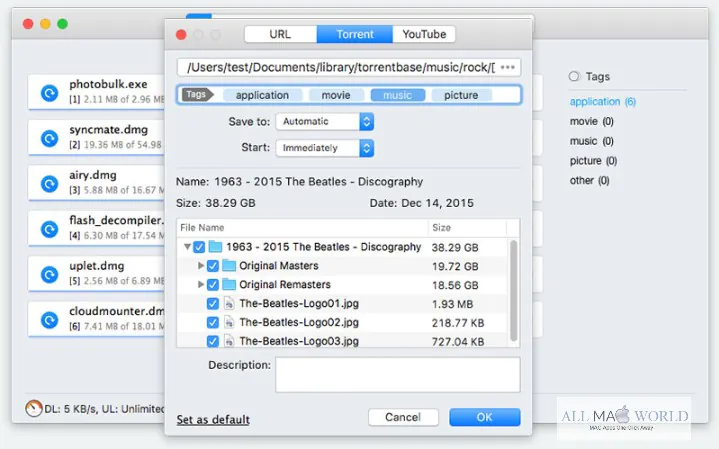The width and height of the screenshot is (719, 449).
Task: Open the speed limit gauge icon
Action: click(x=33, y=408)
